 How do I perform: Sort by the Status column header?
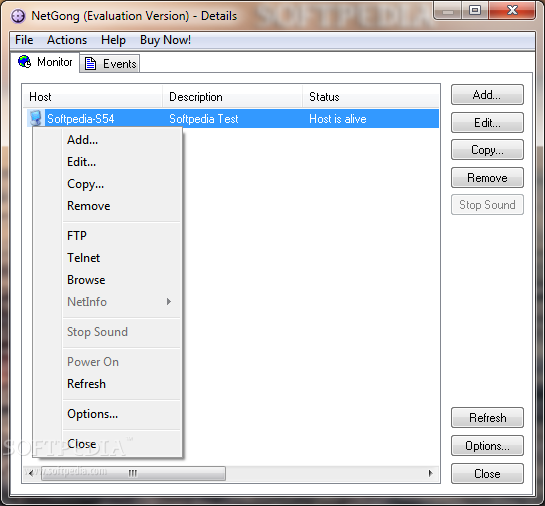[x=371, y=97]
